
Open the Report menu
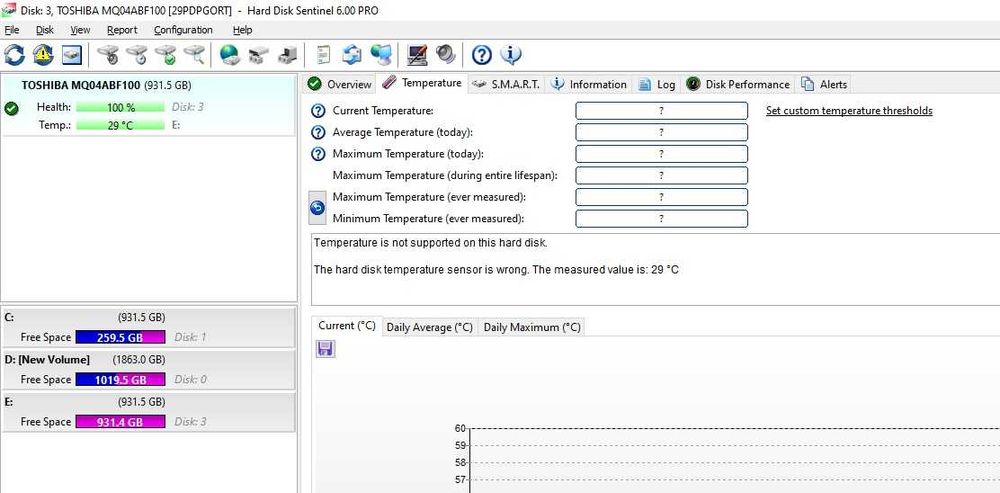tap(122, 30)
